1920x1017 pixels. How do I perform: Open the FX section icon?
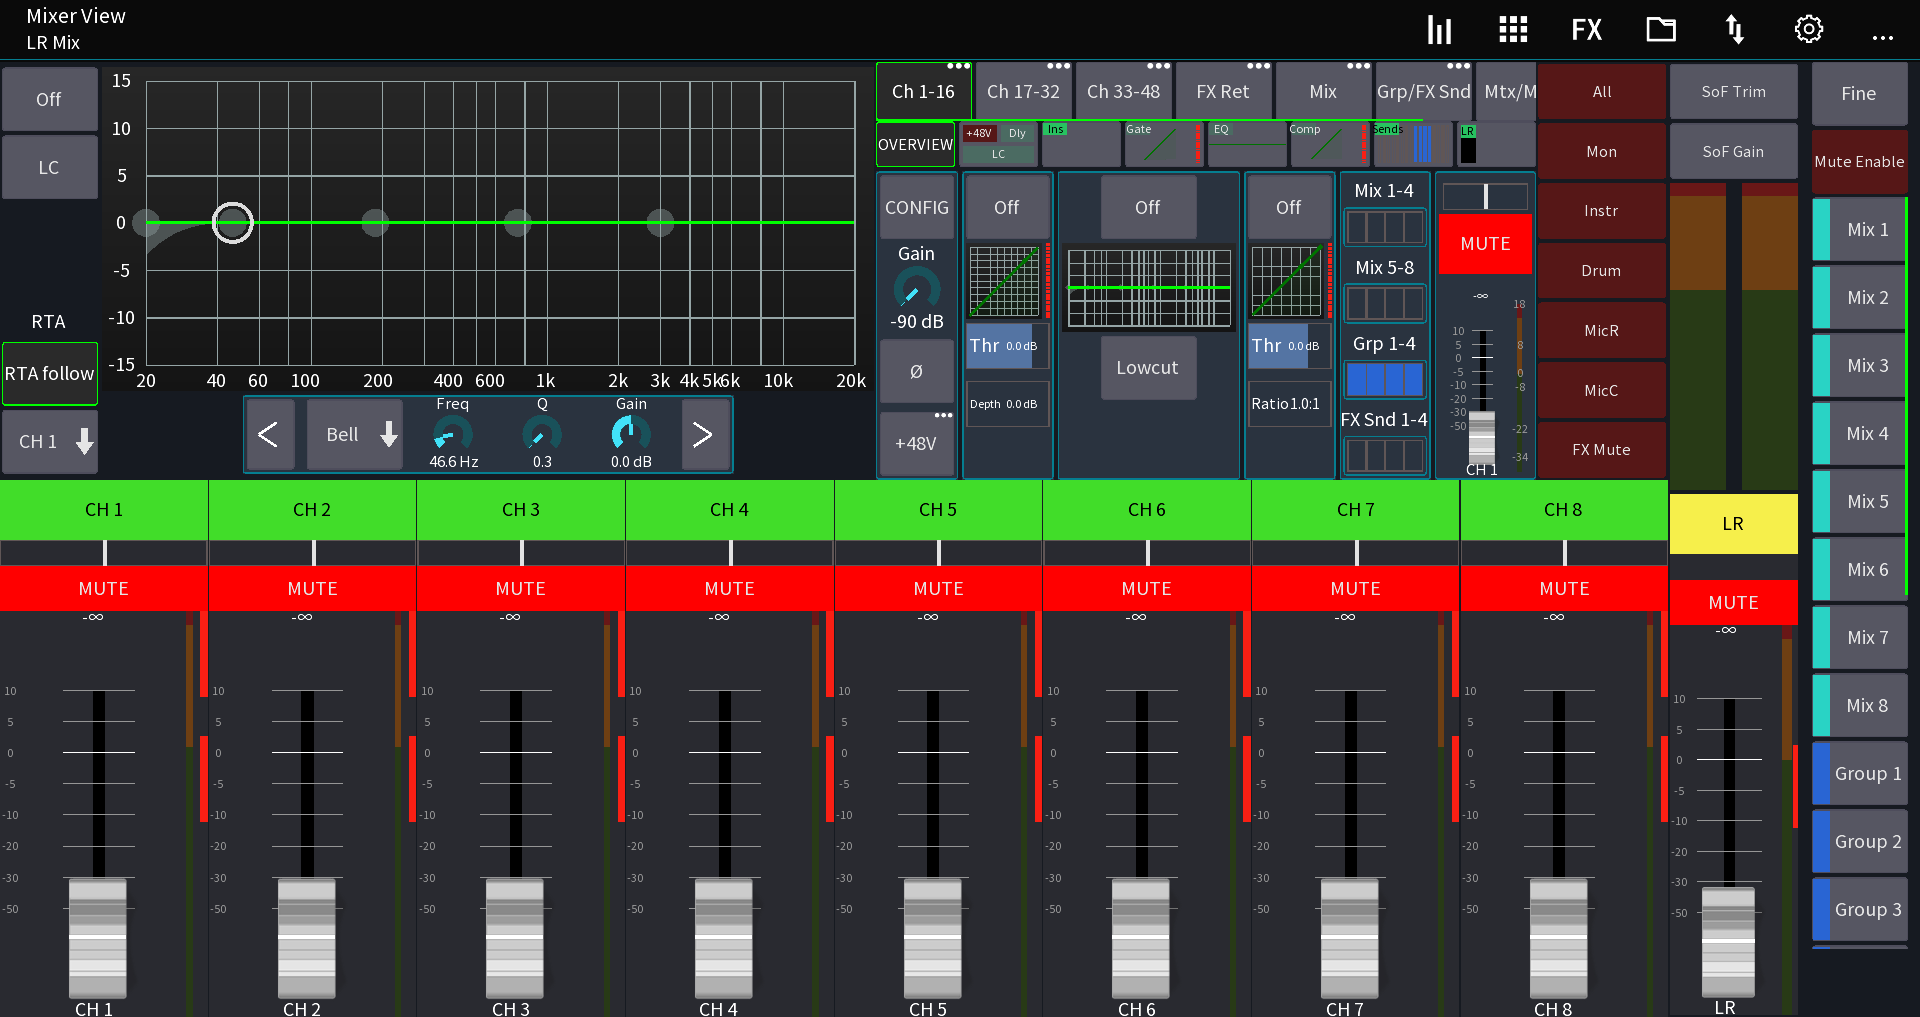(1585, 29)
